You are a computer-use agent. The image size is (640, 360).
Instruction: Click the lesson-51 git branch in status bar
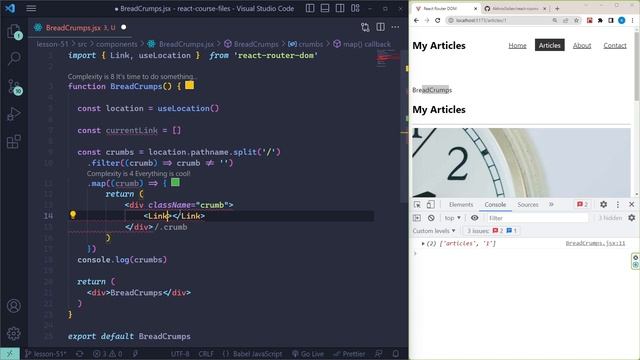click(x=45, y=354)
